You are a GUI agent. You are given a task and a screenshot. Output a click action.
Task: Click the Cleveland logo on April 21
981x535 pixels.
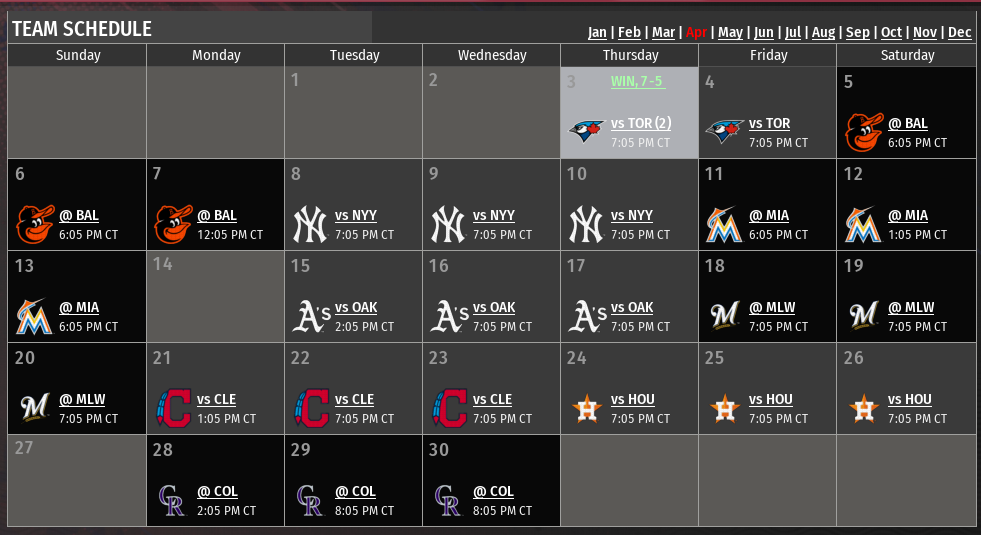pyautogui.click(x=172, y=408)
